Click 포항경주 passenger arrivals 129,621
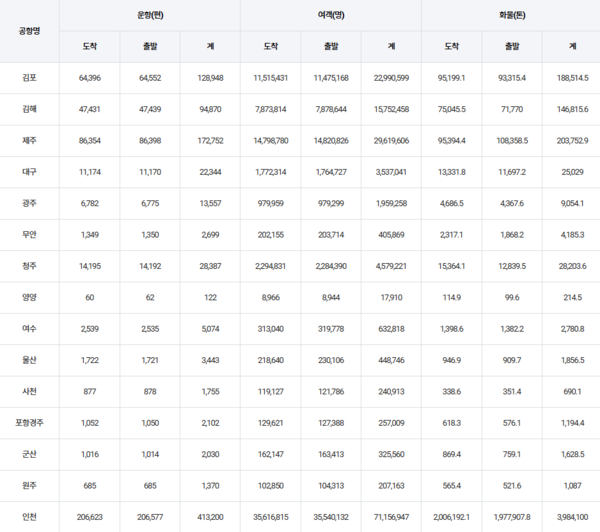Screen dimensions: 600x532 click(x=271, y=423)
